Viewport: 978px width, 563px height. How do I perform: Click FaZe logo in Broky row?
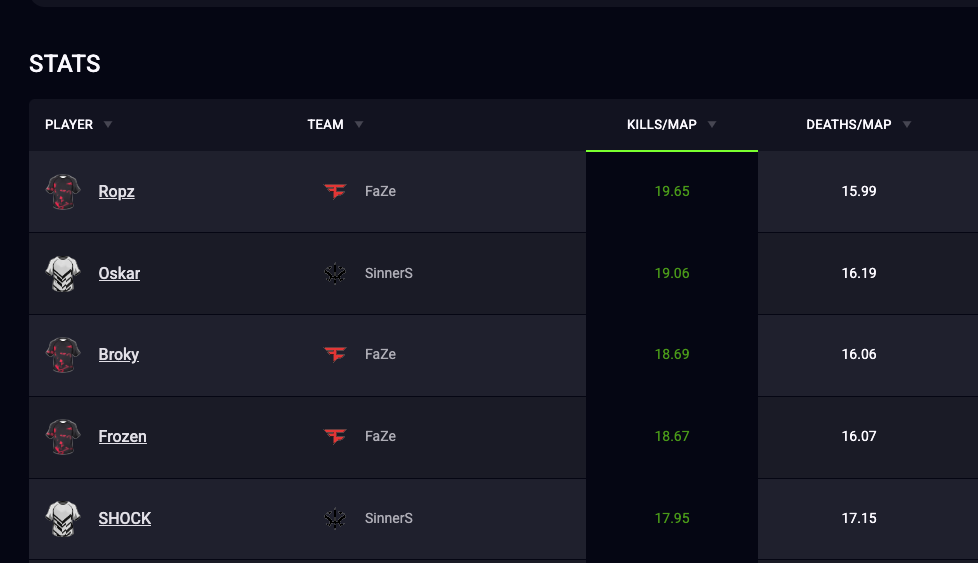pyautogui.click(x=335, y=354)
